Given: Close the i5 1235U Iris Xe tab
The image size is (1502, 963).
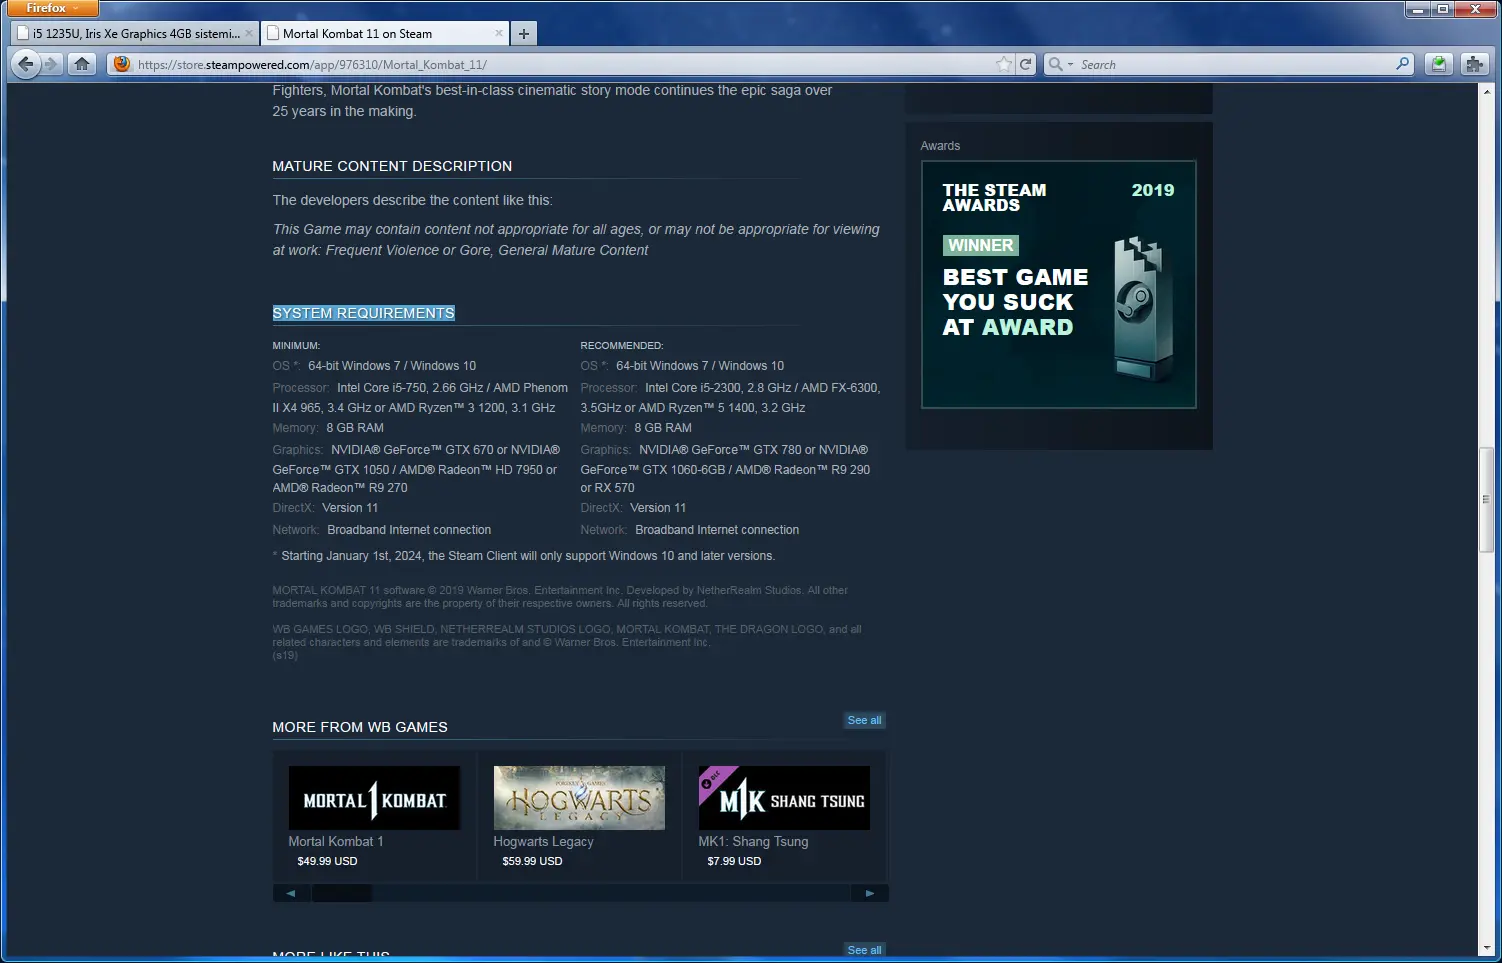Looking at the screenshot, I should [x=249, y=33].
